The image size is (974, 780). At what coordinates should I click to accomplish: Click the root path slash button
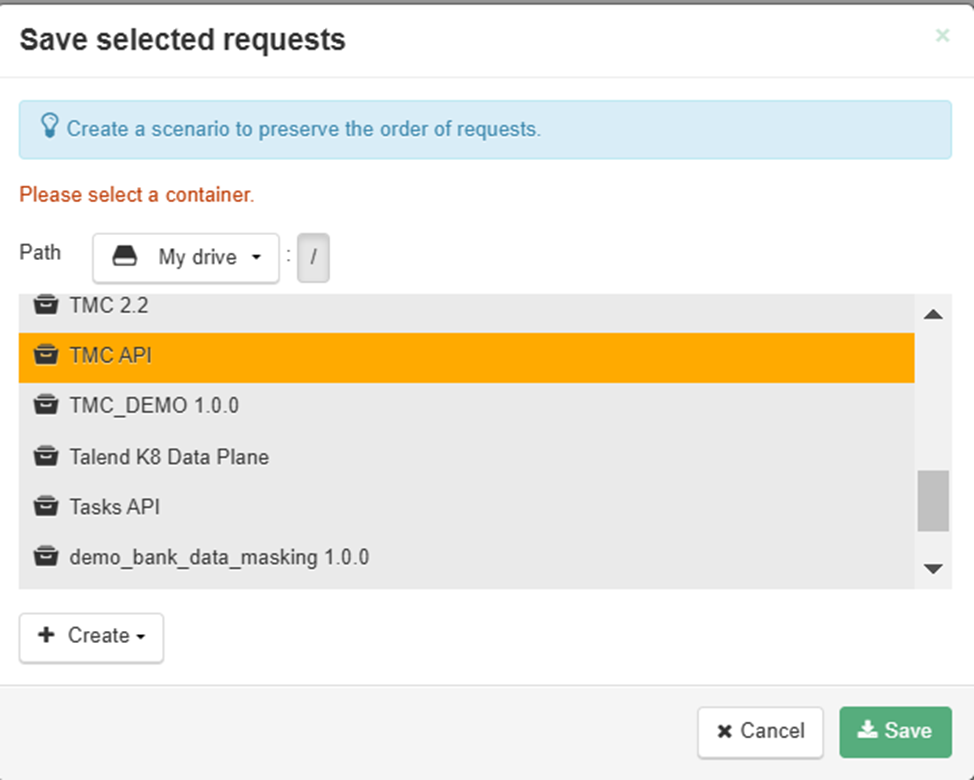click(313, 258)
